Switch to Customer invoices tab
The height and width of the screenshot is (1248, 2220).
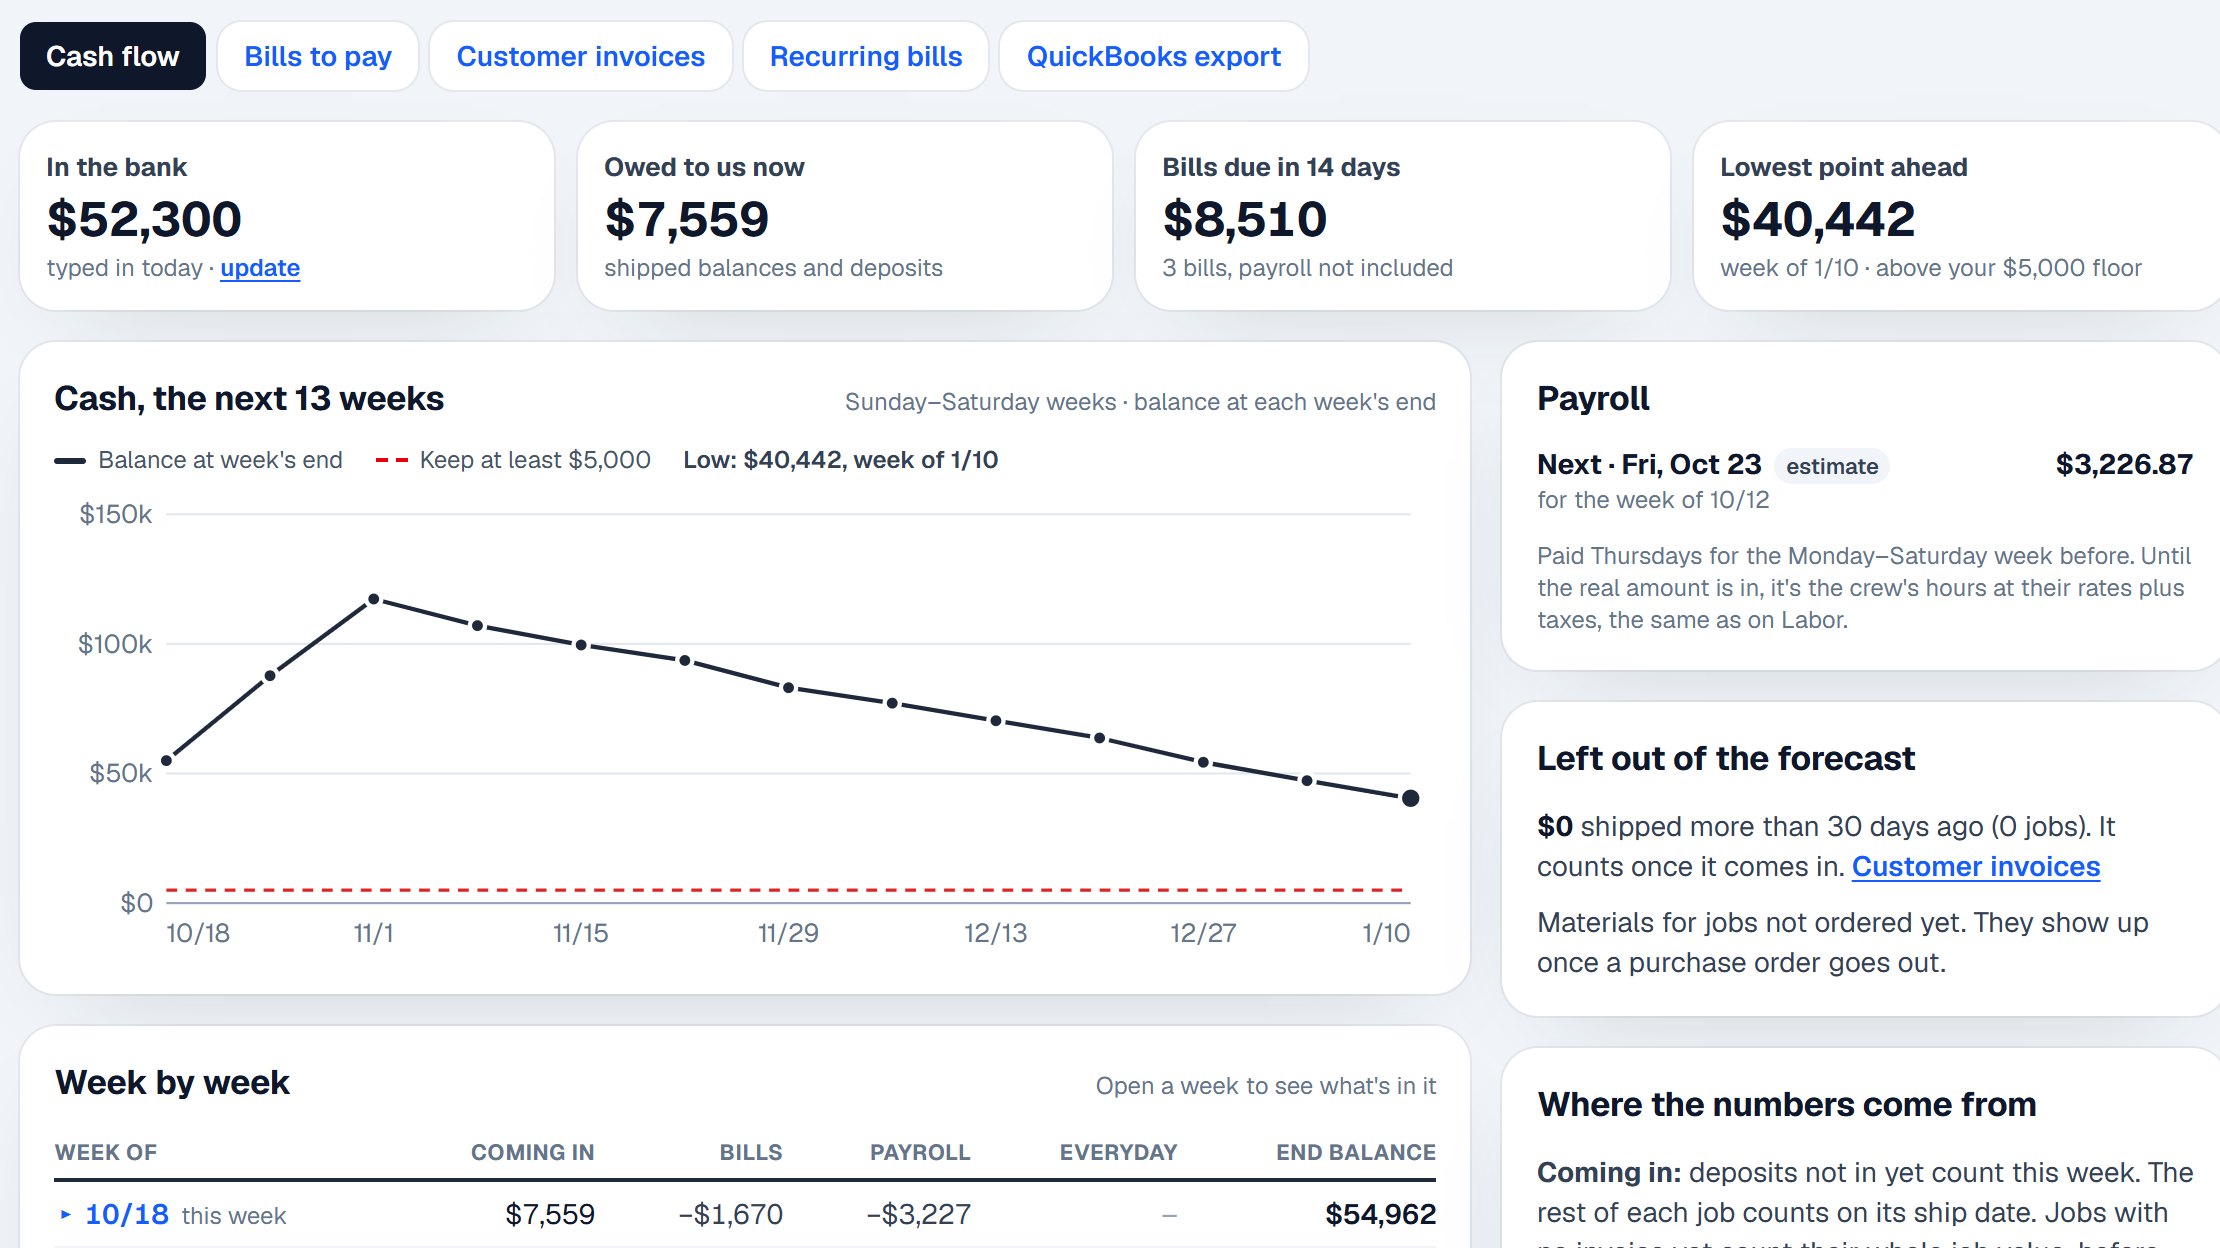581,56
